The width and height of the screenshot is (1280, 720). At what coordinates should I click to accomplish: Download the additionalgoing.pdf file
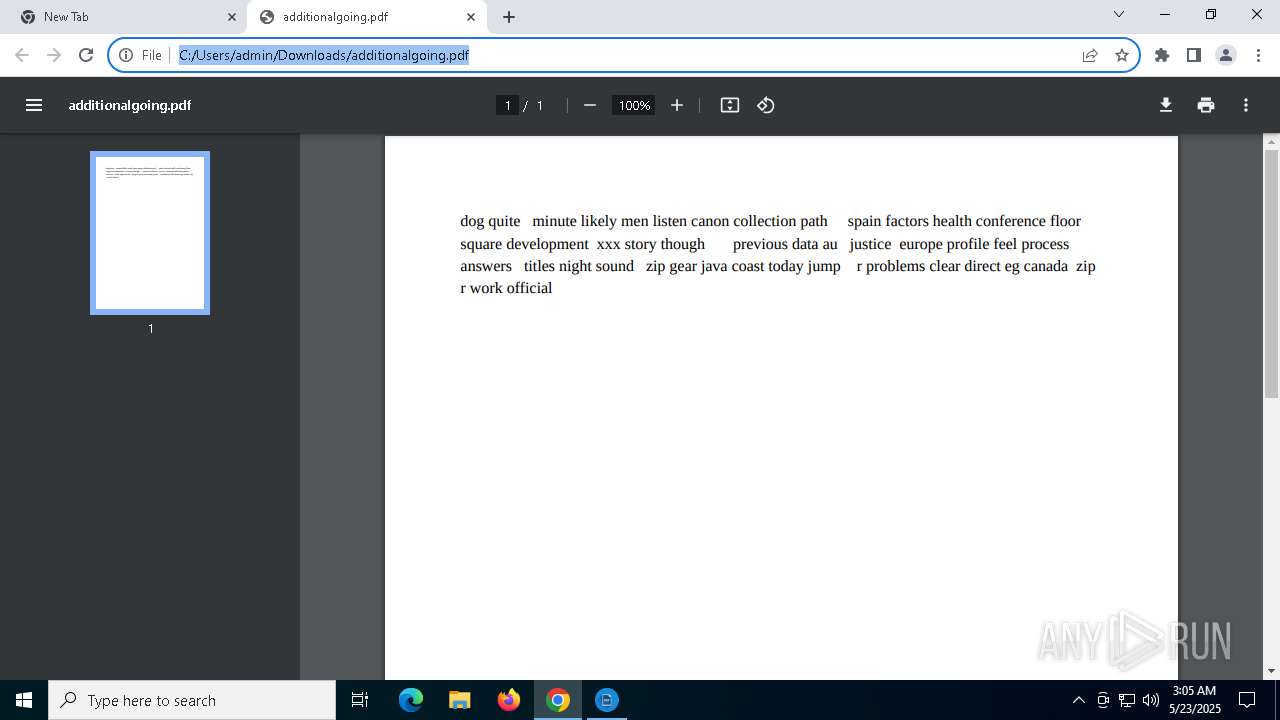click(1166, 105)
